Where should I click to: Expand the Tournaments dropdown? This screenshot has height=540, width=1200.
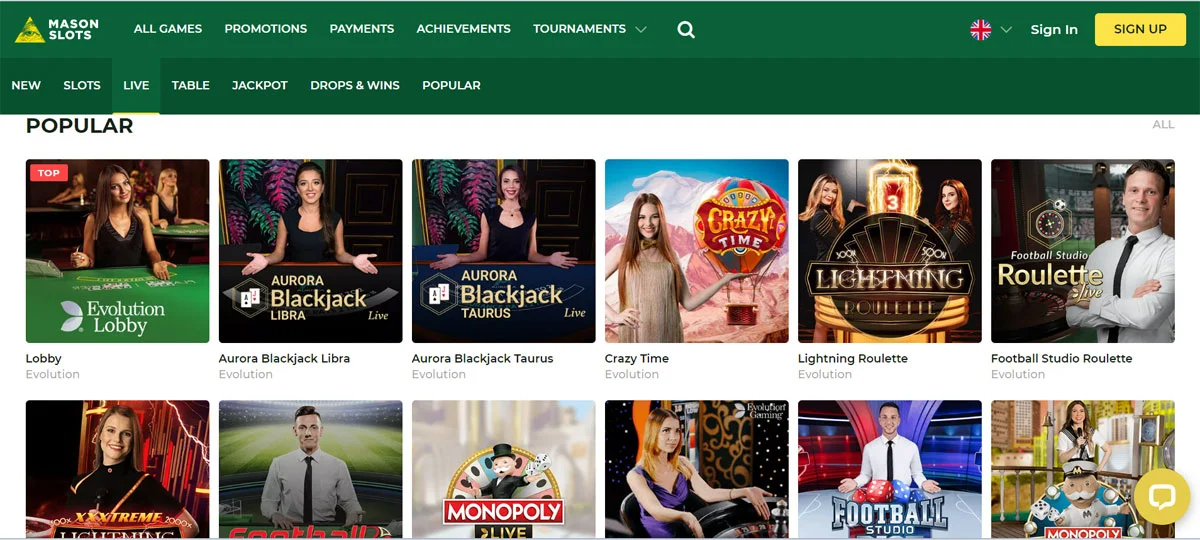tap(590, 29)
